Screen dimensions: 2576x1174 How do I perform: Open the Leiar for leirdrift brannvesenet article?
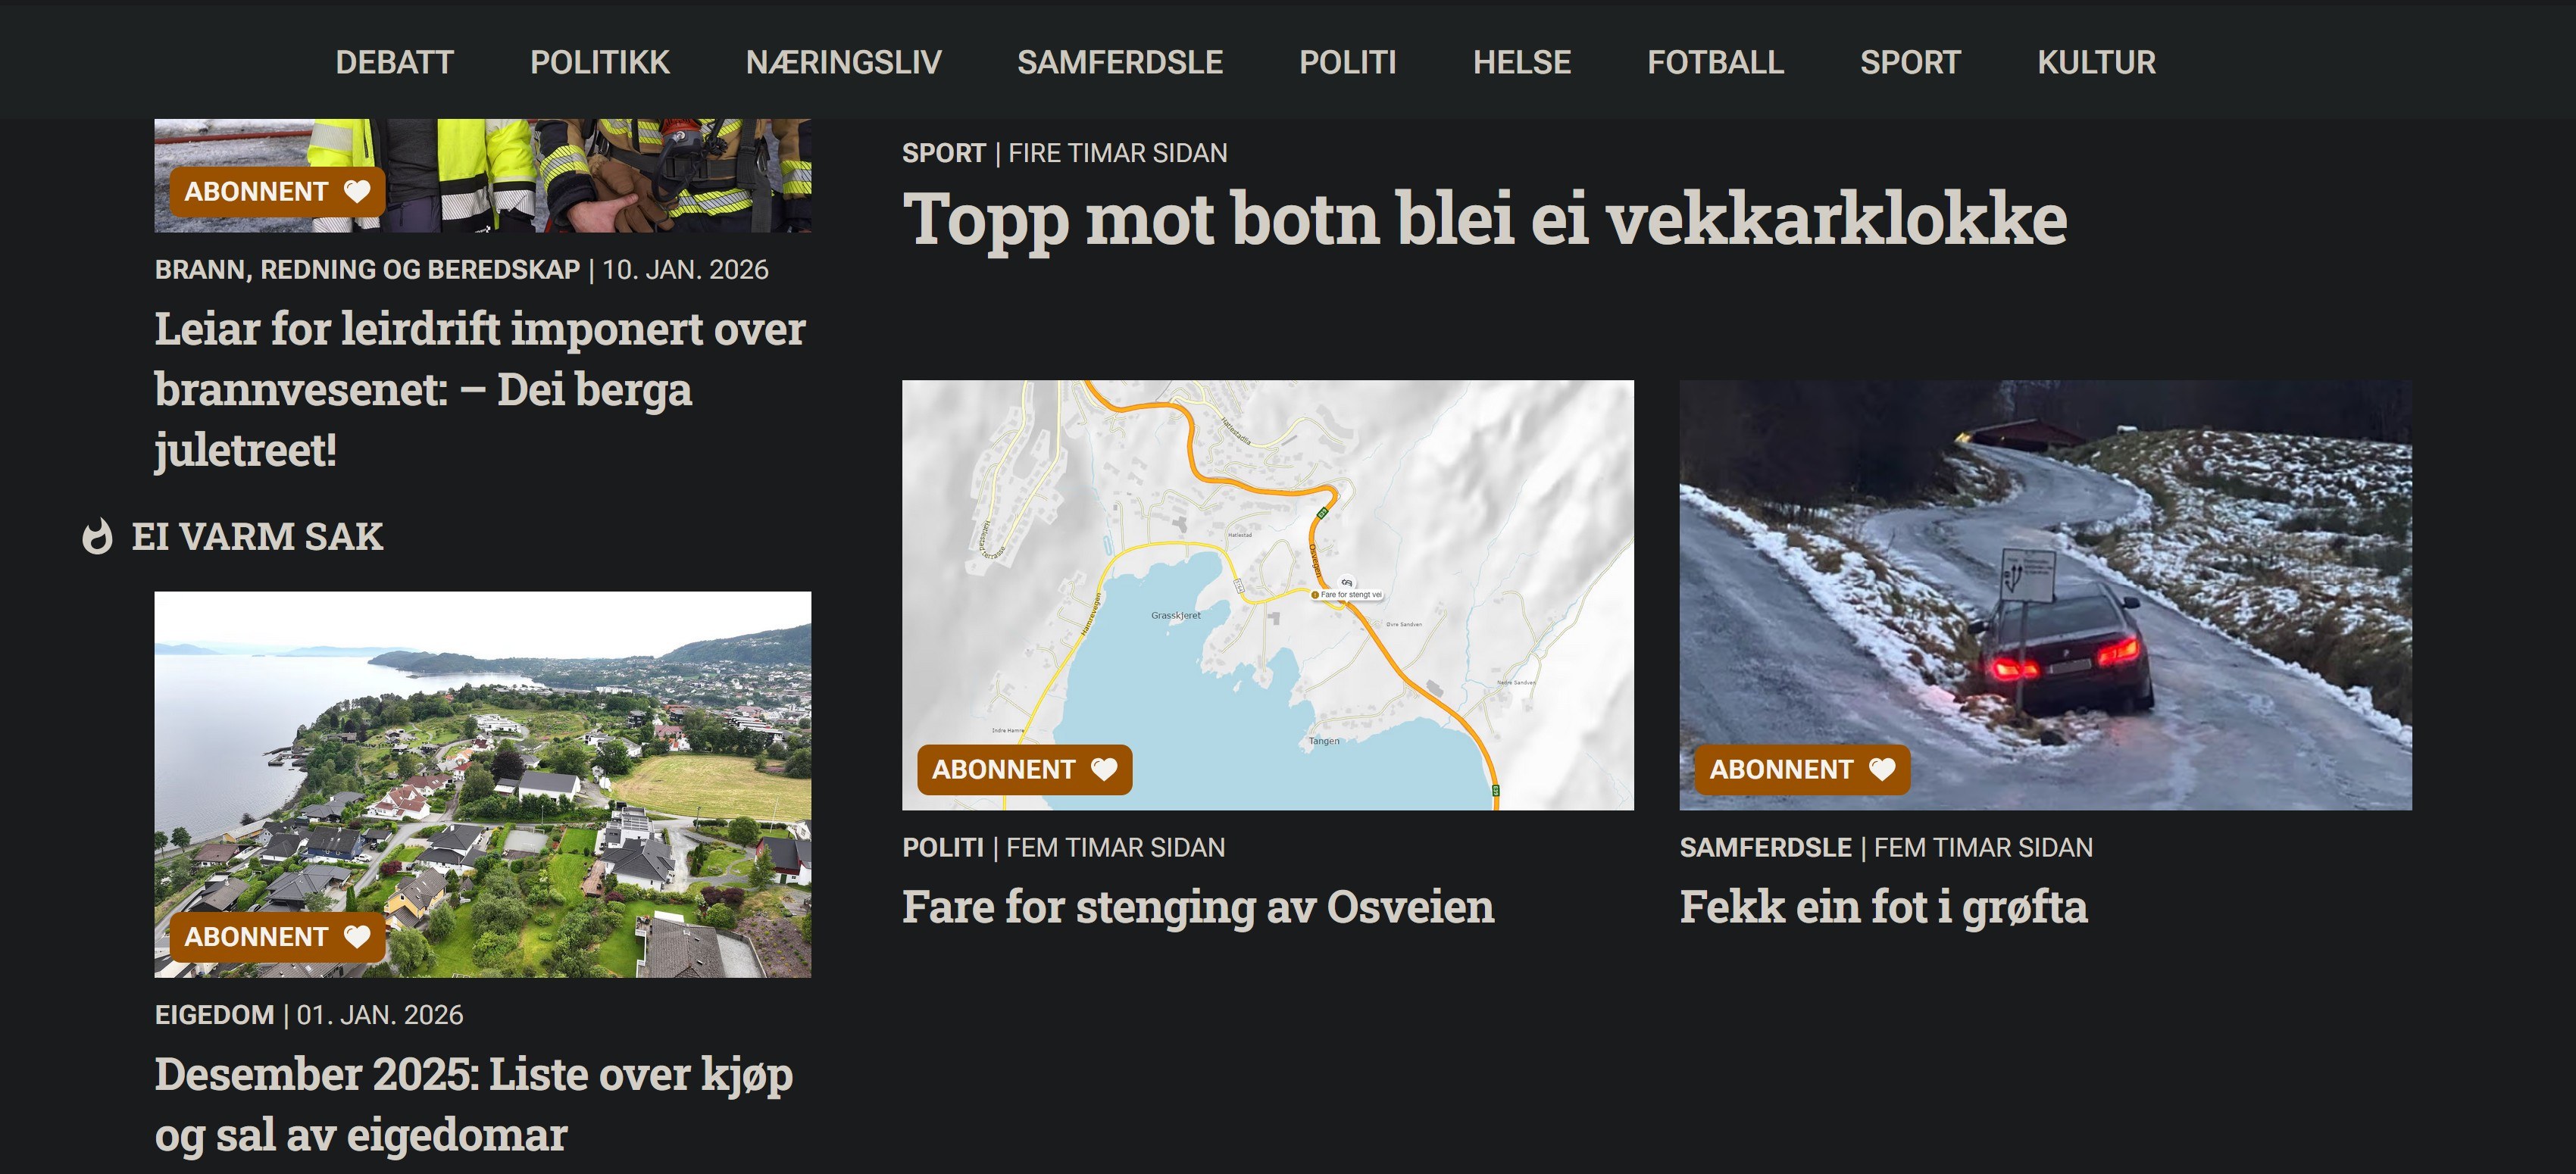click(x=480, y=389)
